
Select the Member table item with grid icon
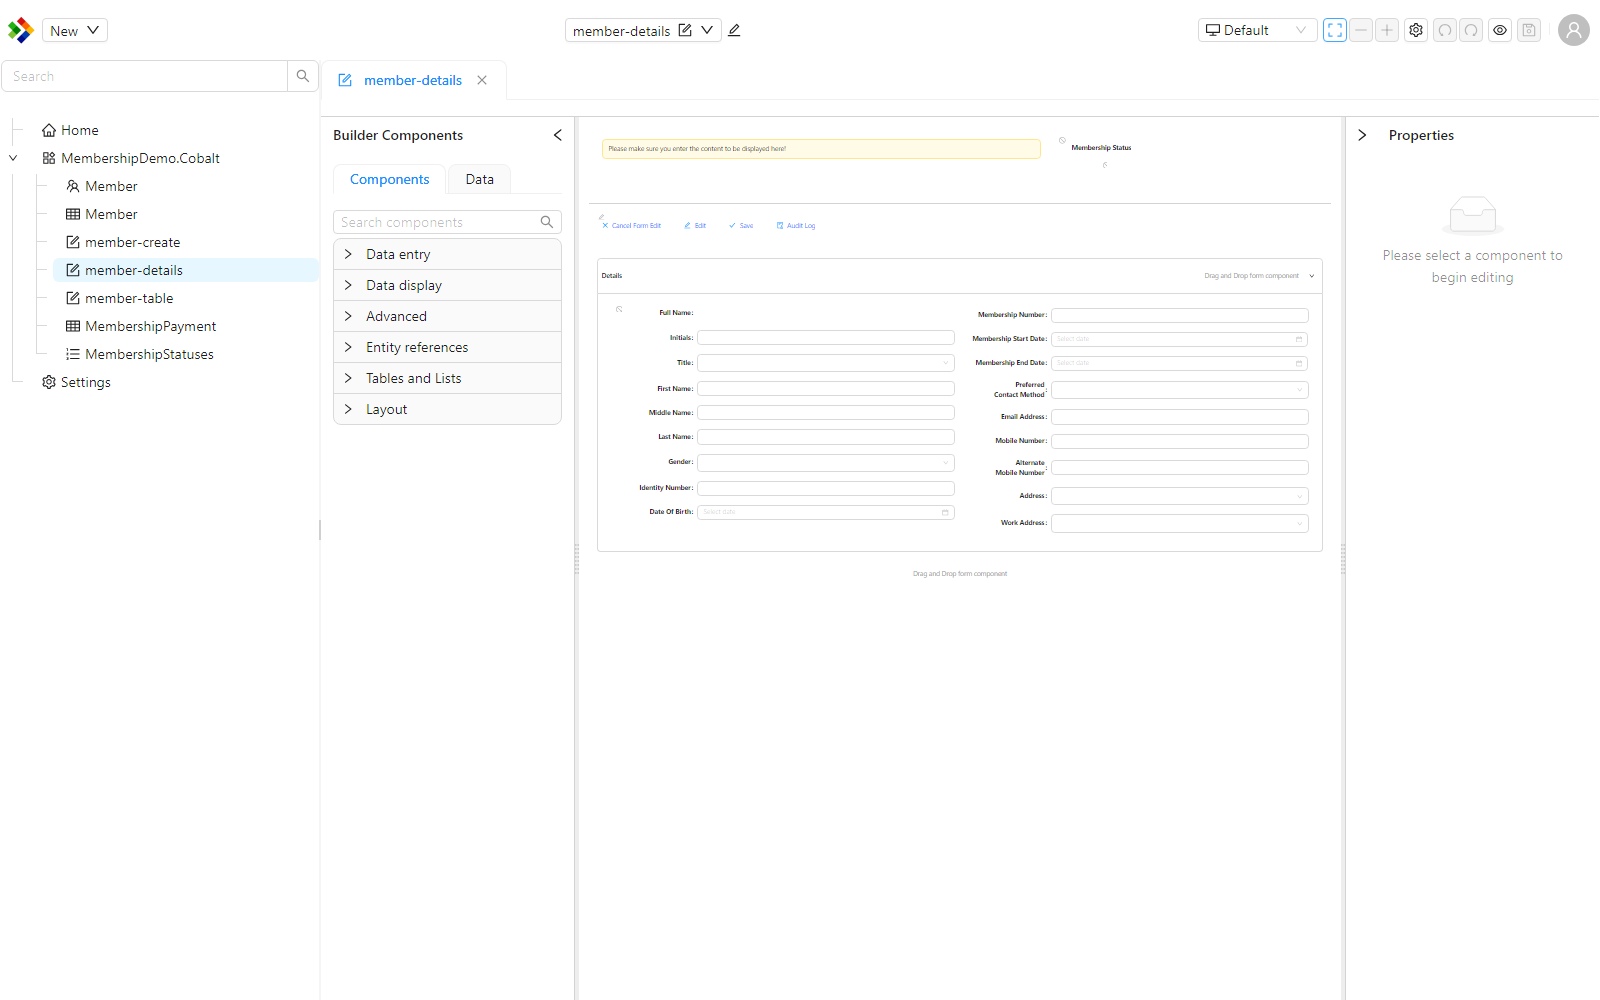pos(102,214)
